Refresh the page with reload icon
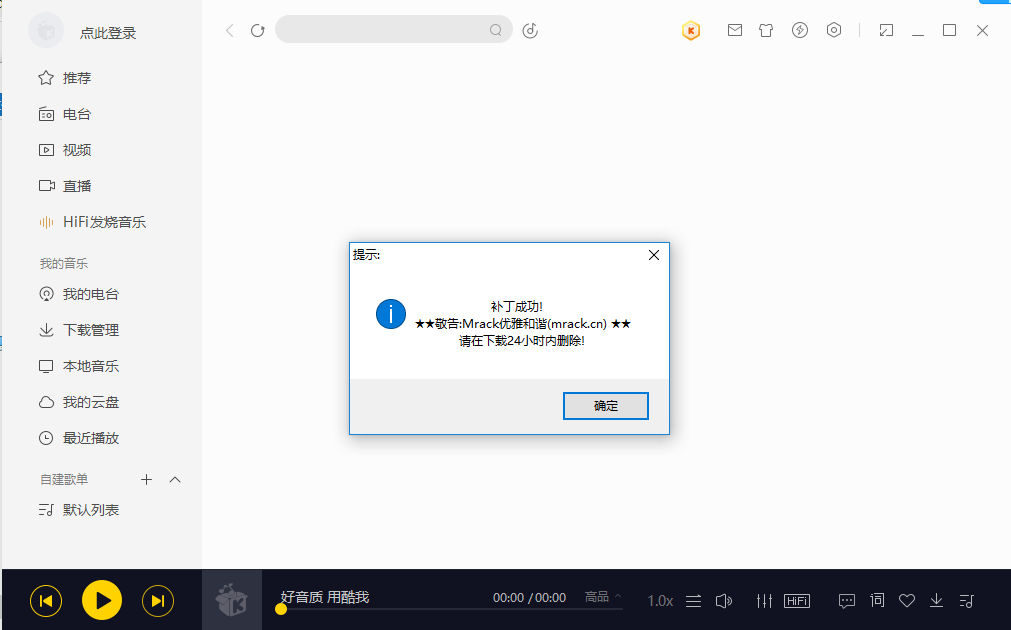1011x630 pixels. 258,30
